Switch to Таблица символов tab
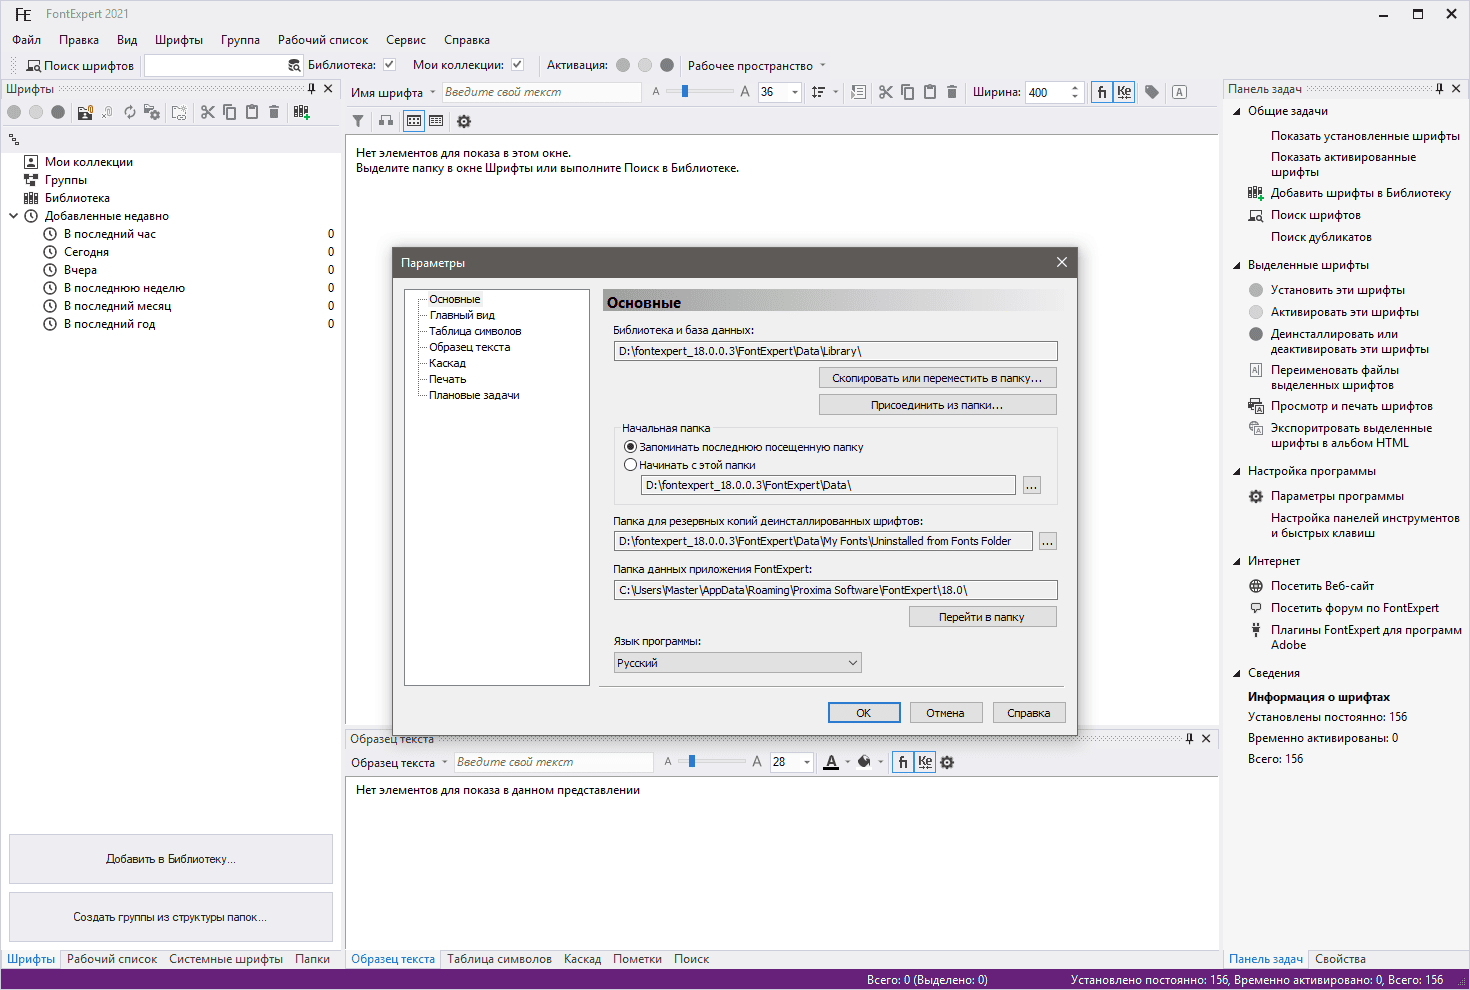 click(499, 959)
